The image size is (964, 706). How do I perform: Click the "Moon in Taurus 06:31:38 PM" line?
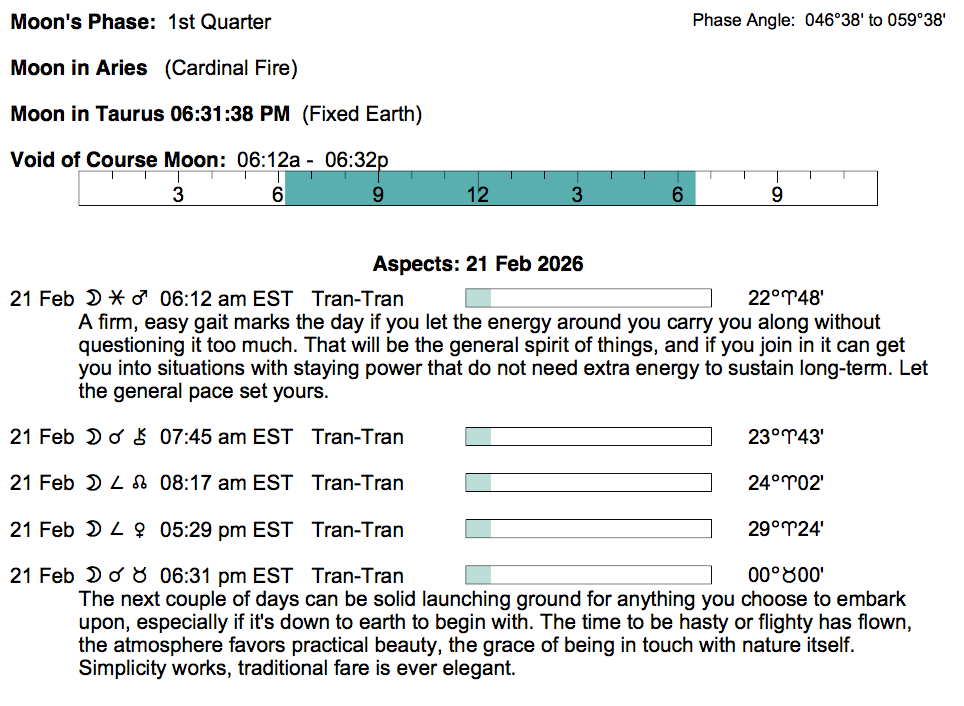[x=150, y=114]
